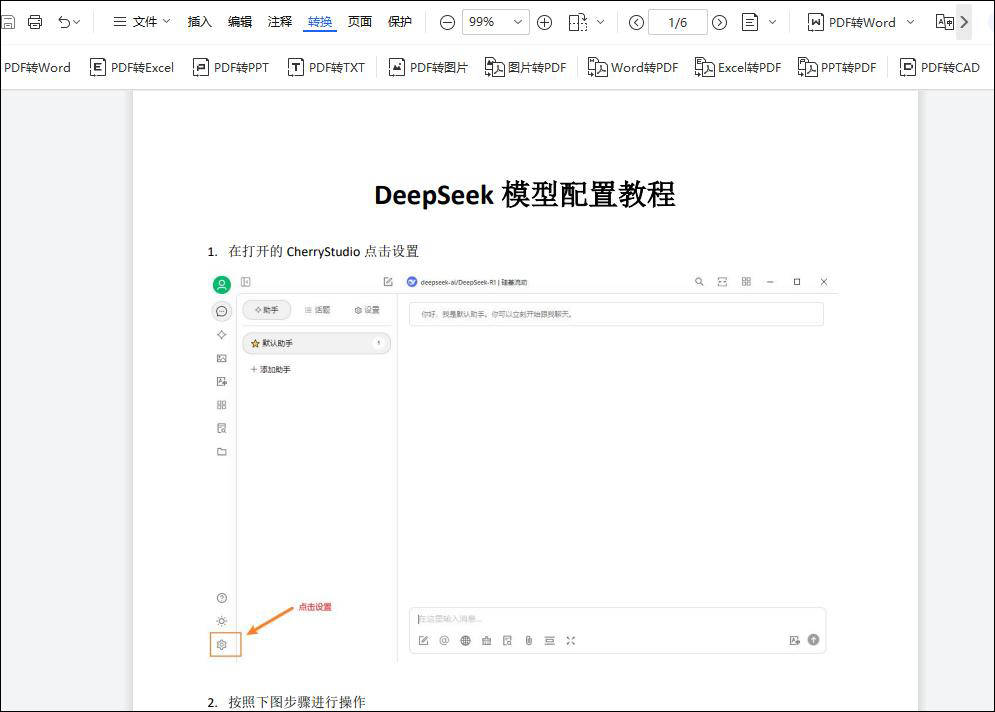The height and width of the screenshot is (712, 995).
Task: Expand the arrow beside the top PDF转Word
Action: point(911,22)
